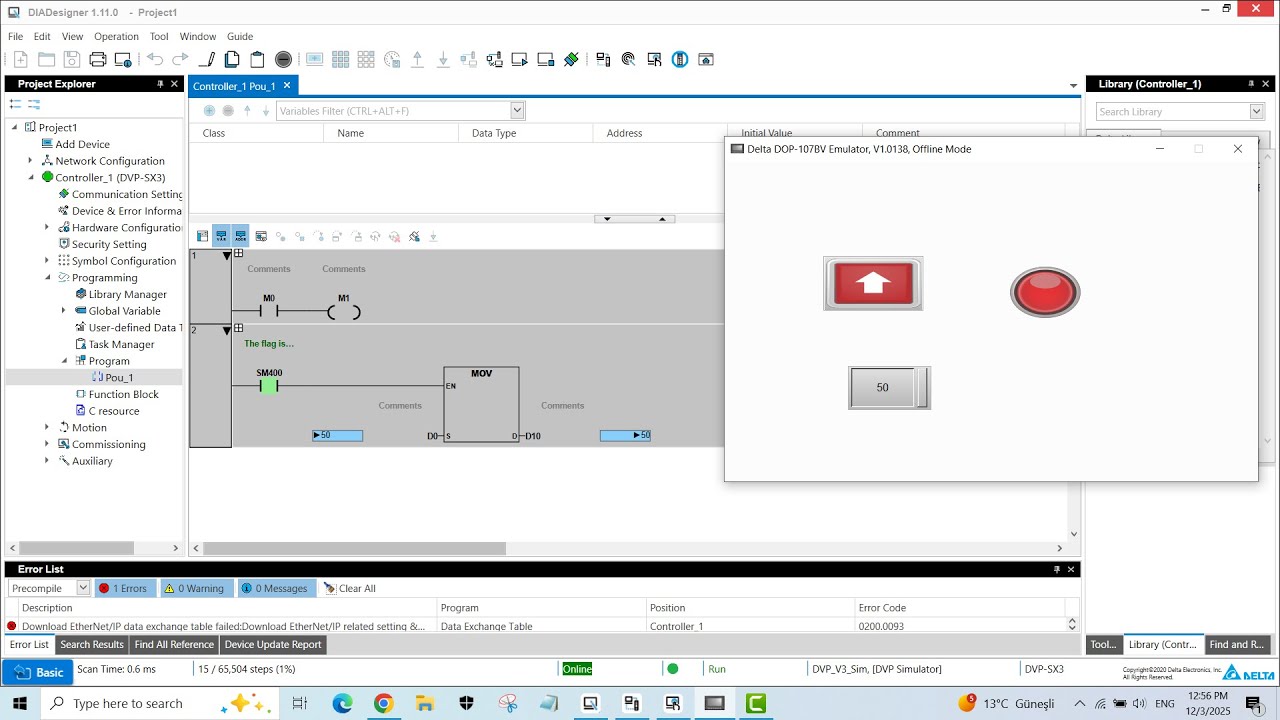This screenshot has width=1280, height=720.
Task: Click the expand-all list icon in Project Explorer
Action: click(15, 104)
